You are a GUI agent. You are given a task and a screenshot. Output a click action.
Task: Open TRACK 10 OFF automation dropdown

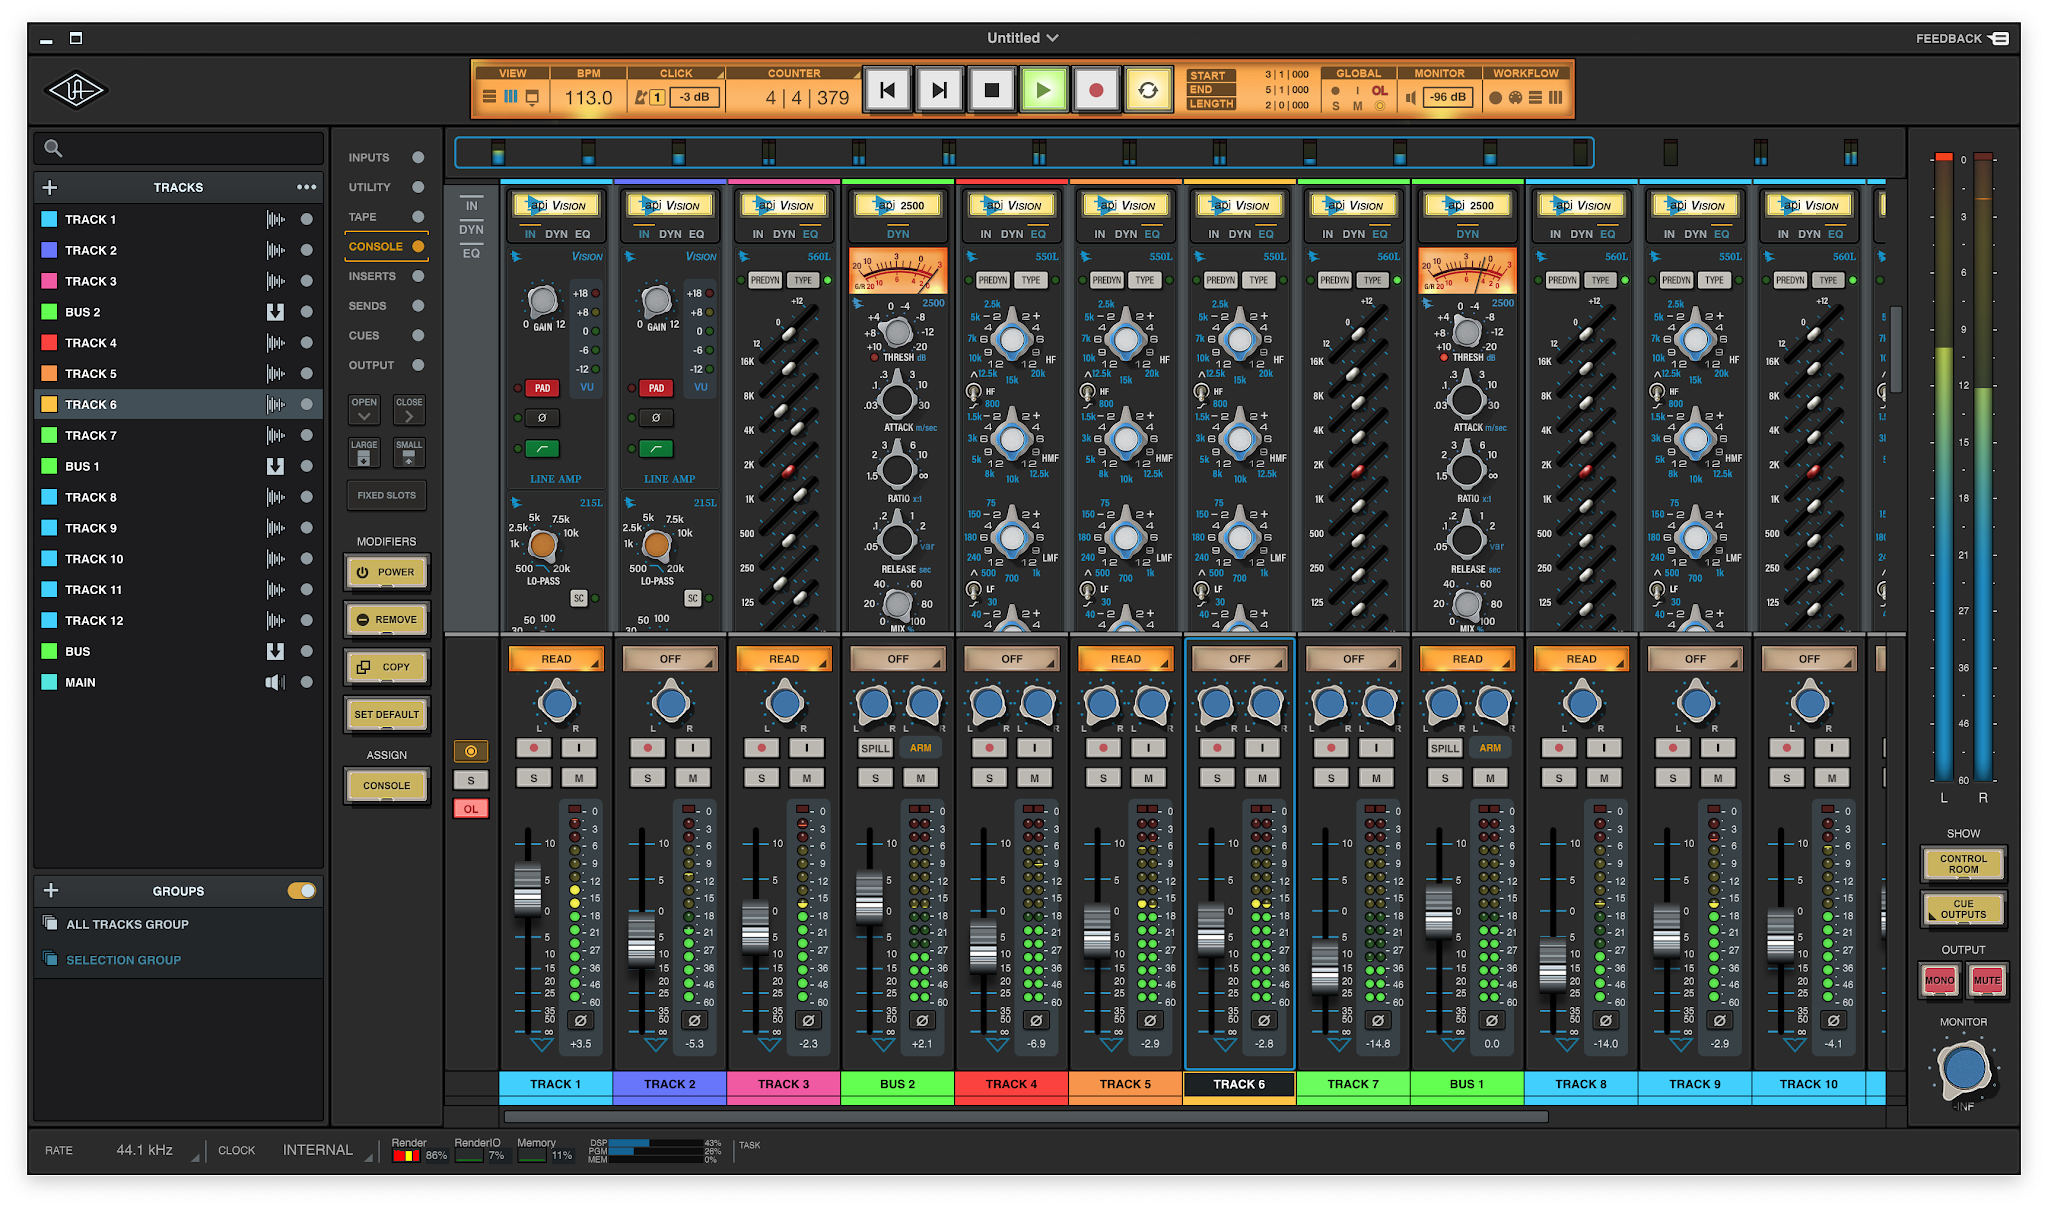(x=1809, y=659)
